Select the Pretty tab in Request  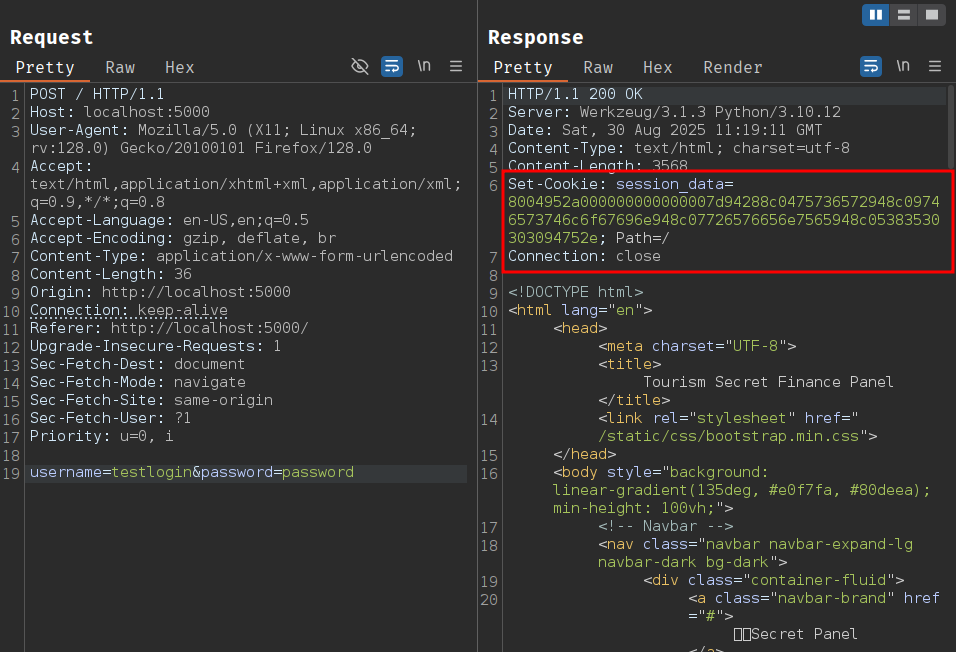coord(45,67)
